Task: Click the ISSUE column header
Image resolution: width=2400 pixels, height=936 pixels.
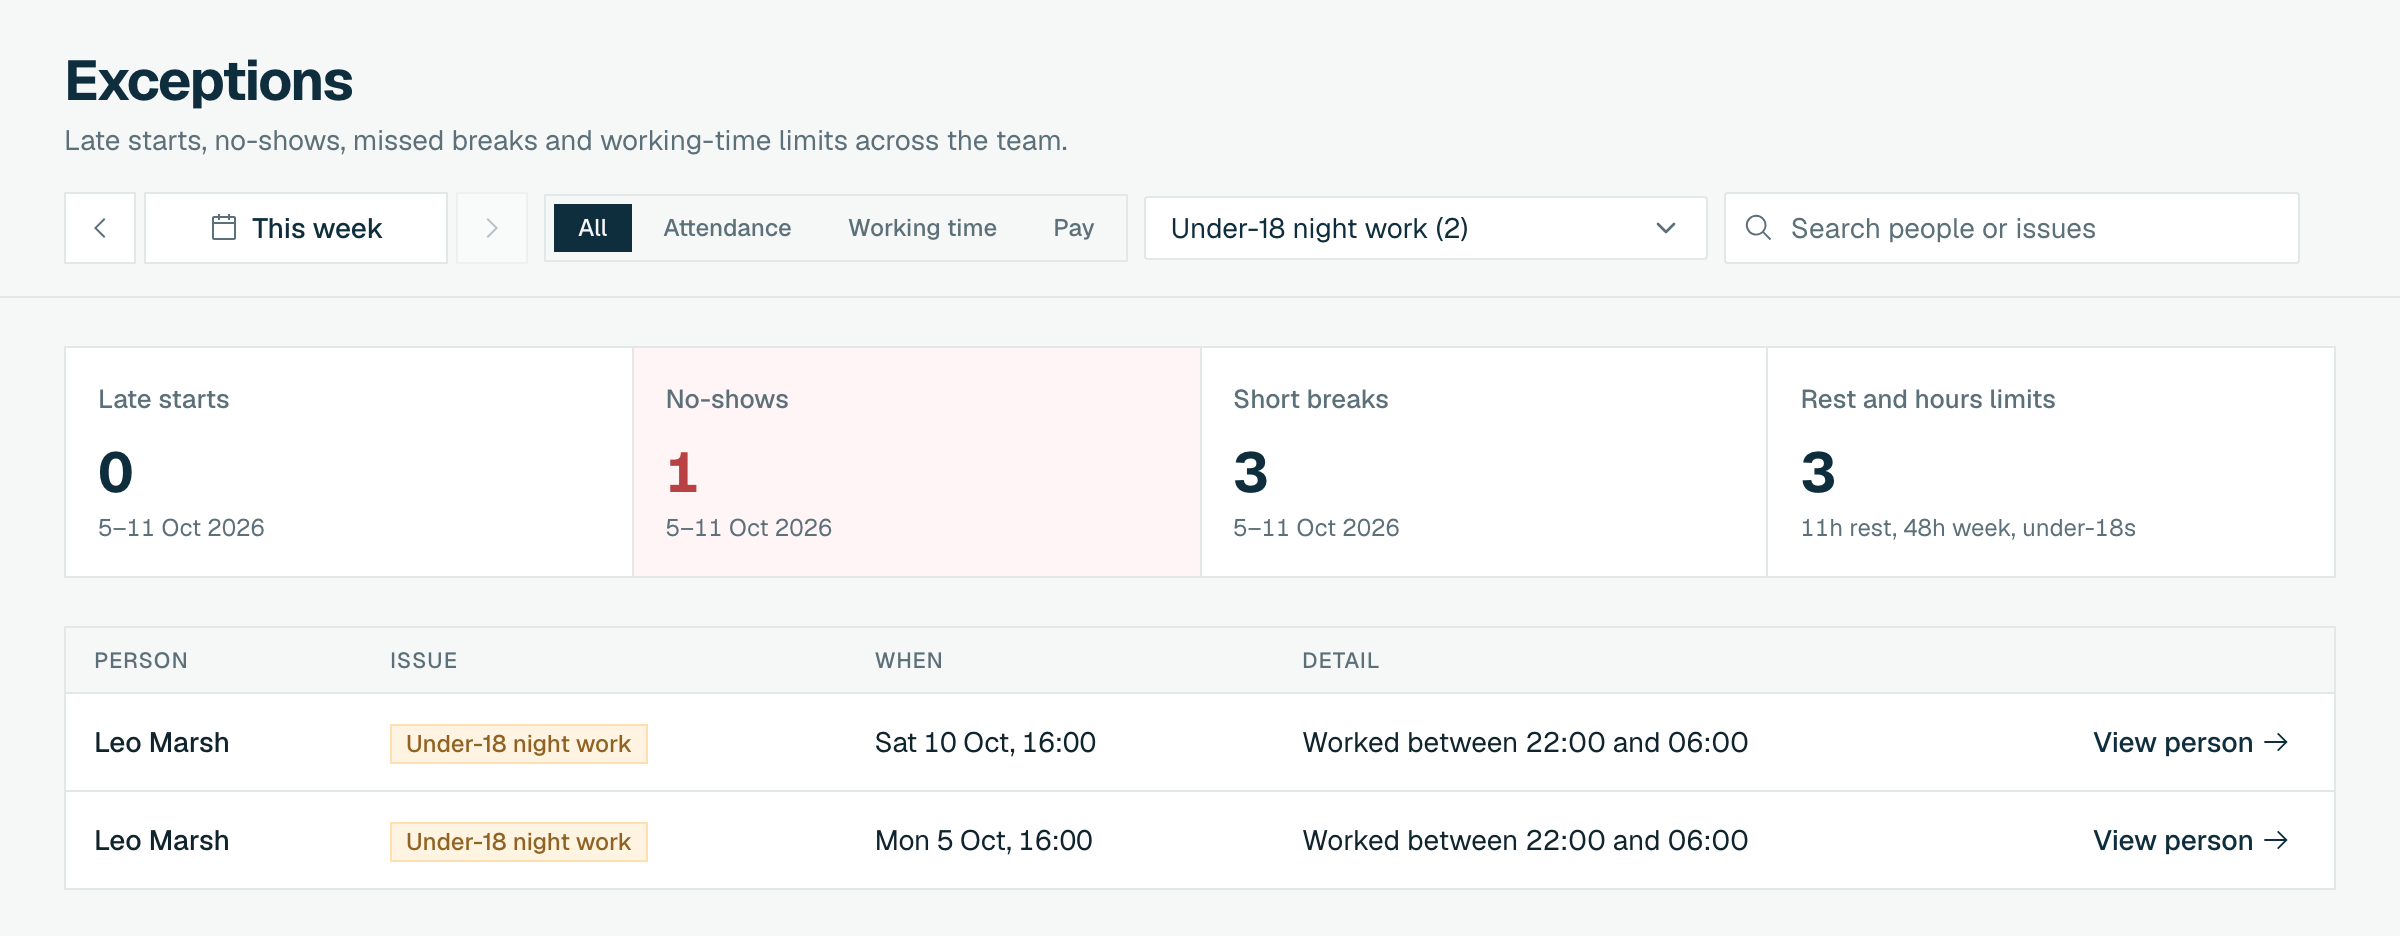Action: coord(423,660)
